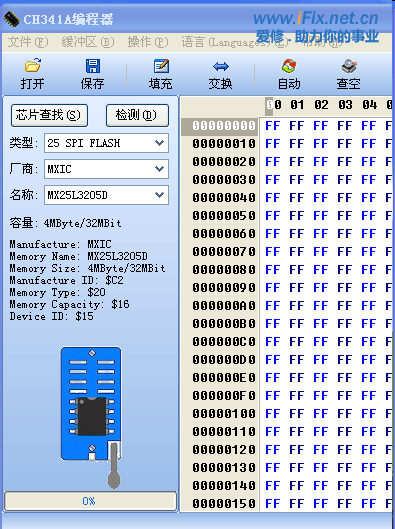Select the address row 00000010

click(x=224, y=144)
